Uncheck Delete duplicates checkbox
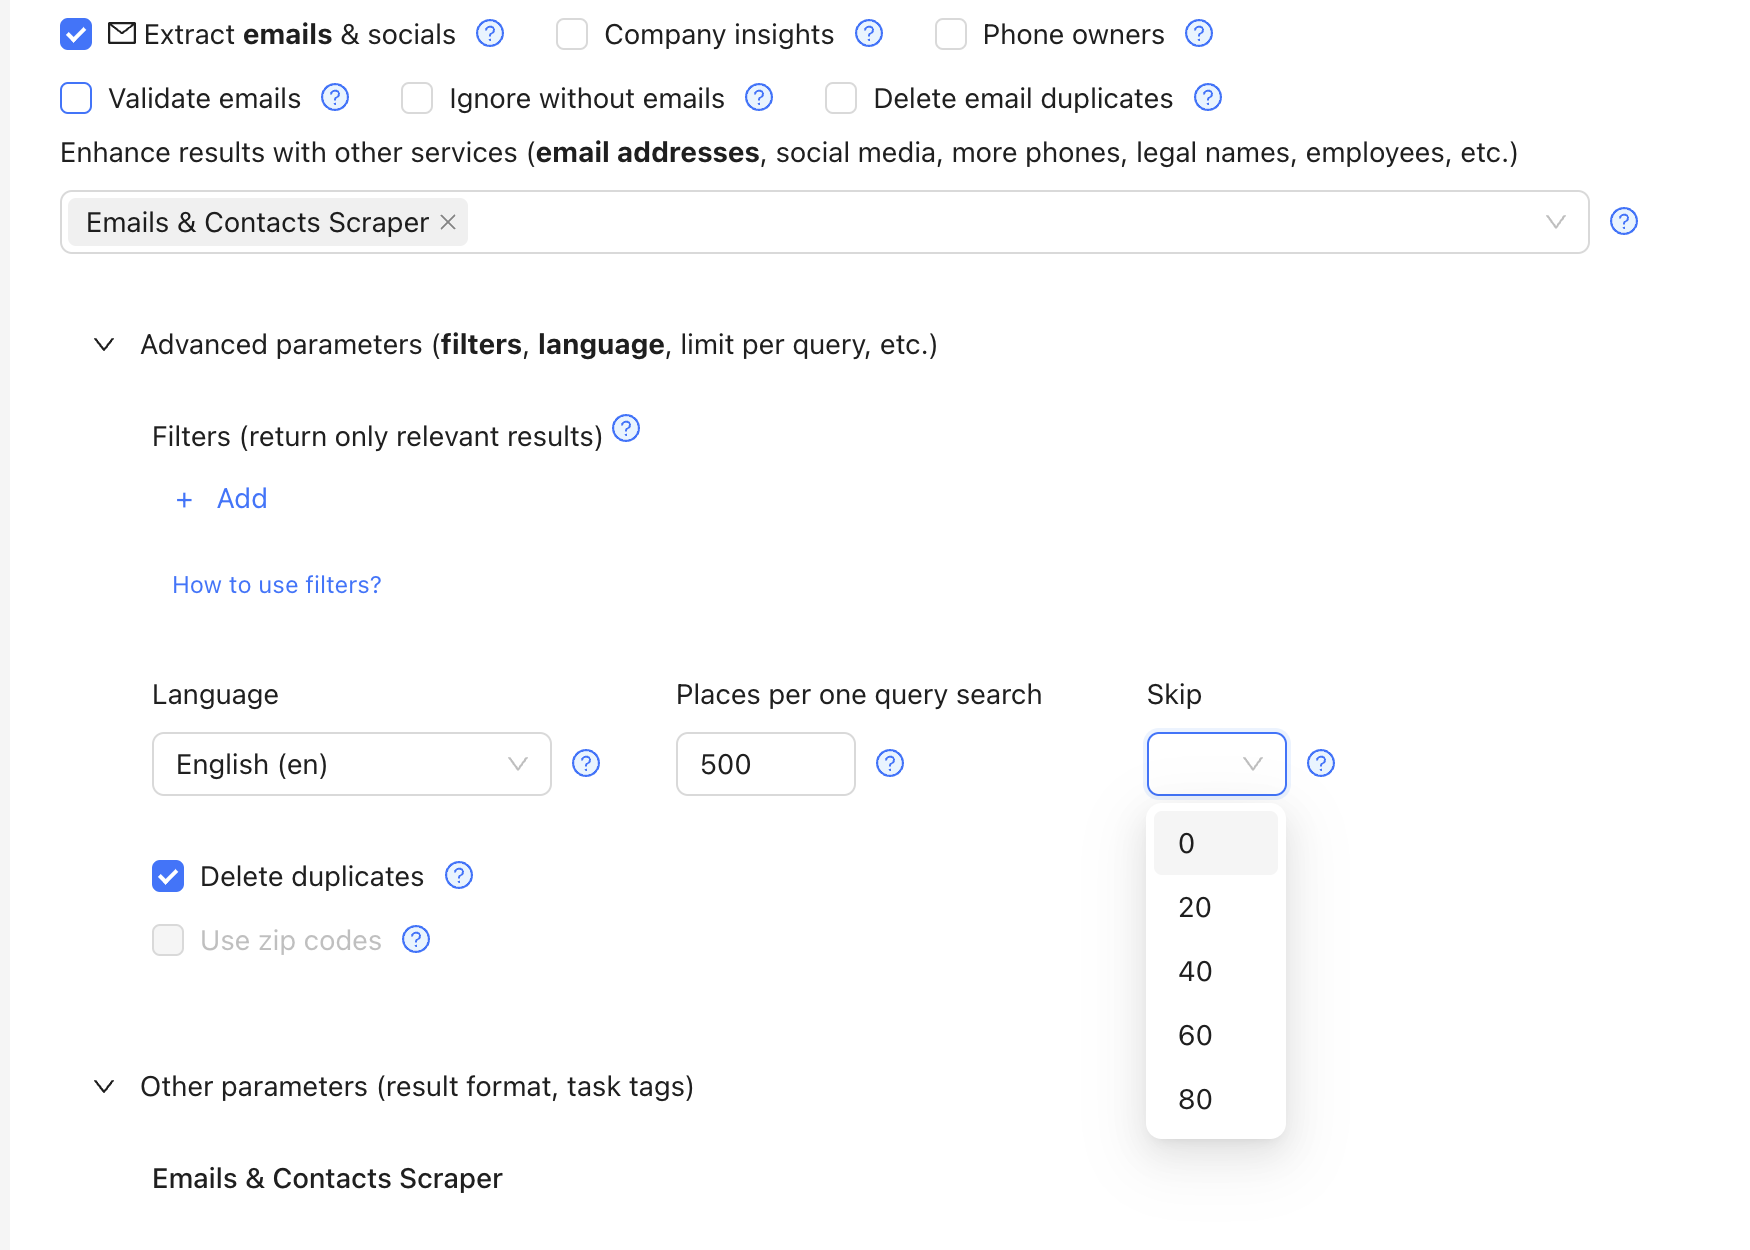Image resolution: width=1750 pixels, height=1250 pixels. coord(168,876)
